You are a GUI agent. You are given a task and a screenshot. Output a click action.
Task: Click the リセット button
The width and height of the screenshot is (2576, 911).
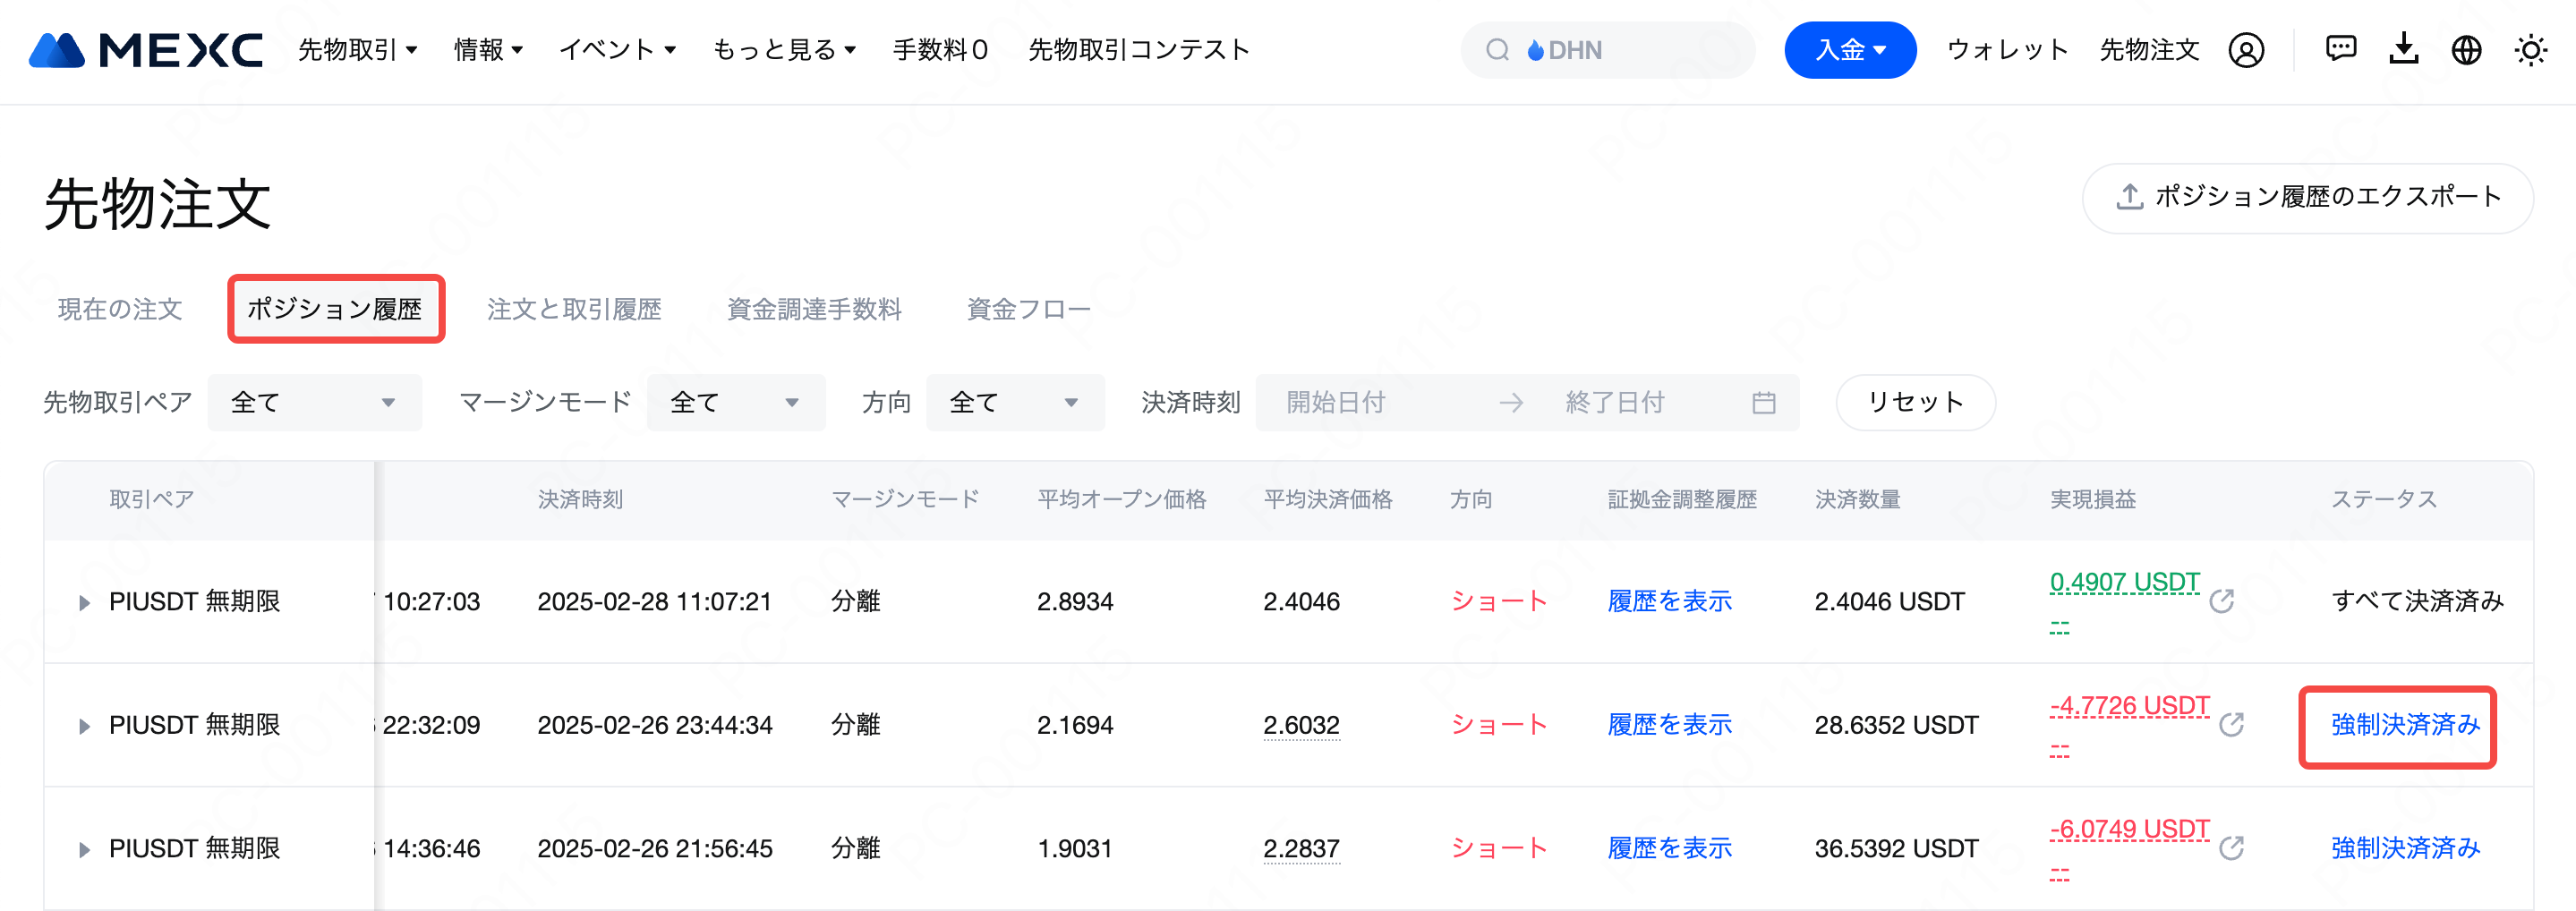click(1915, 403)
